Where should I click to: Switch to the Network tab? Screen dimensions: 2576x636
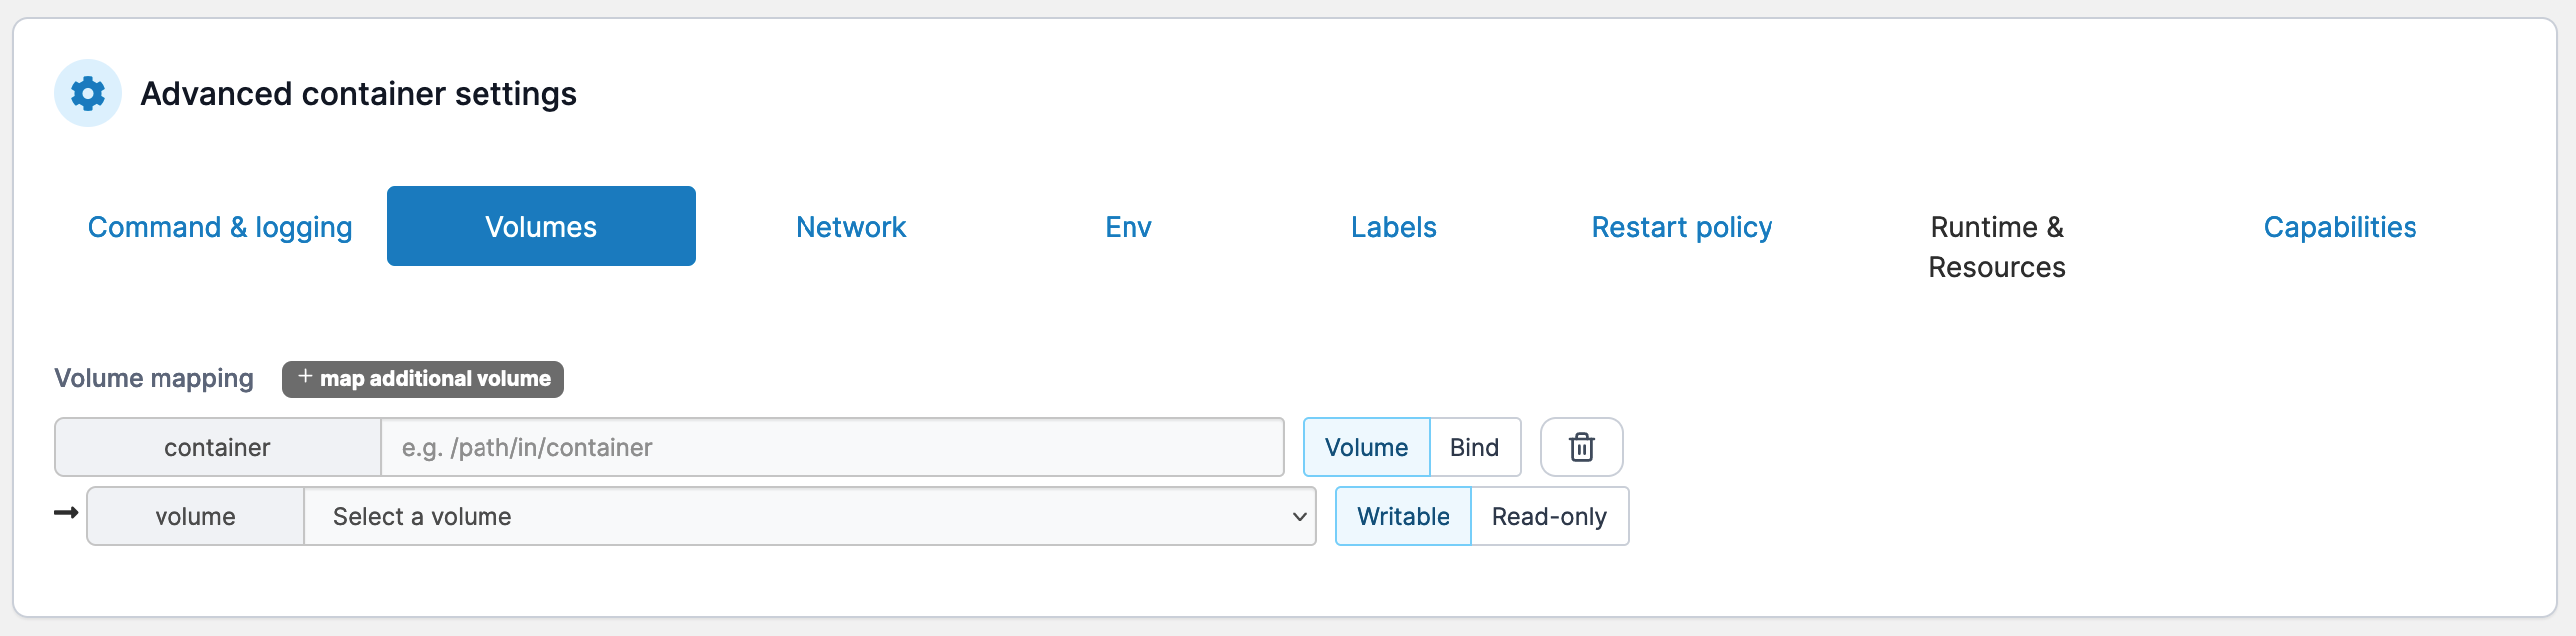(850, 227)
